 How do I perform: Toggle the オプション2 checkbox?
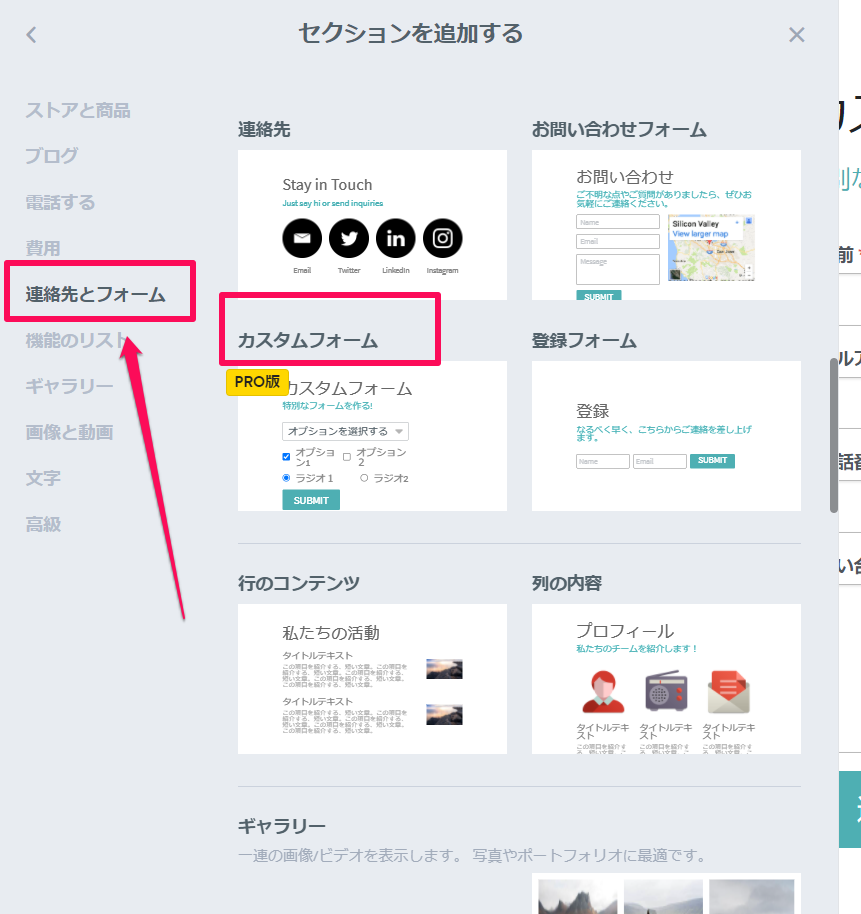click(x=347, y=457)
